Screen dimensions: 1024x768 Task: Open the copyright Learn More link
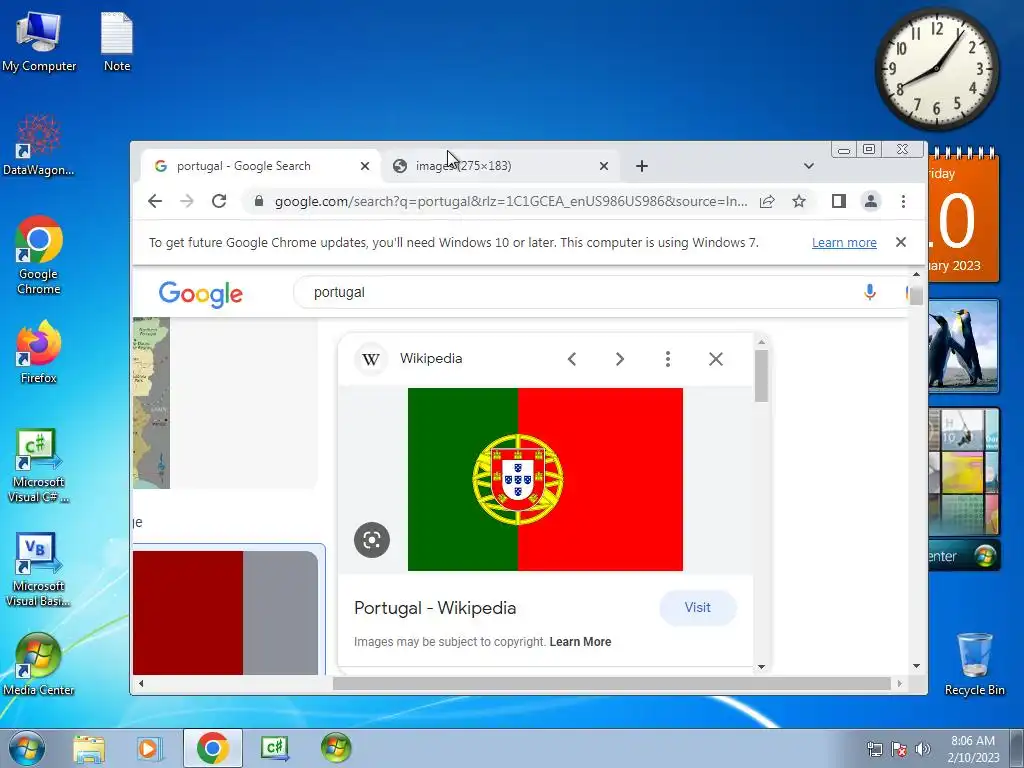click(x=580, y=642)
